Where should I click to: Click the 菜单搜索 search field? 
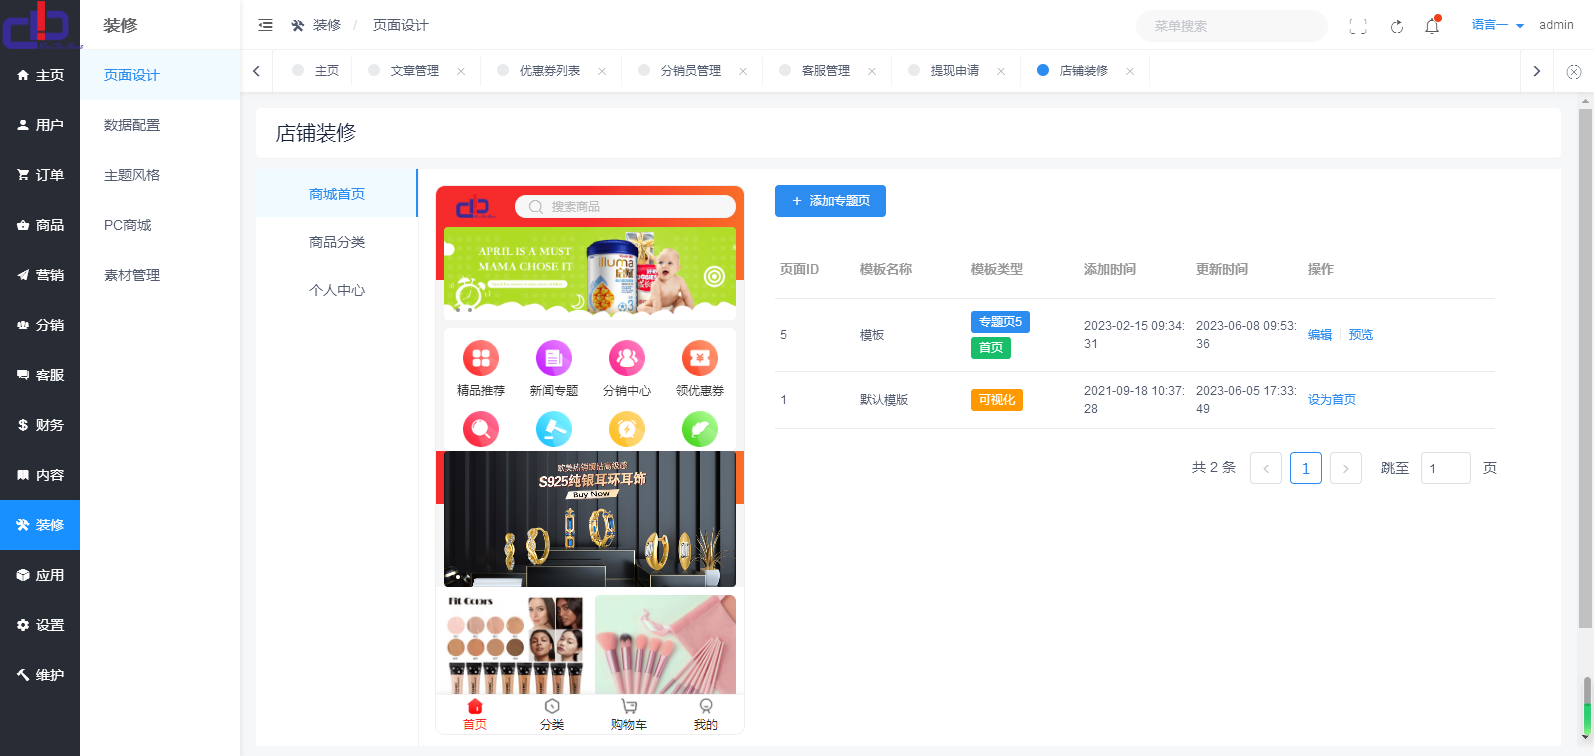pos(1231,26)
